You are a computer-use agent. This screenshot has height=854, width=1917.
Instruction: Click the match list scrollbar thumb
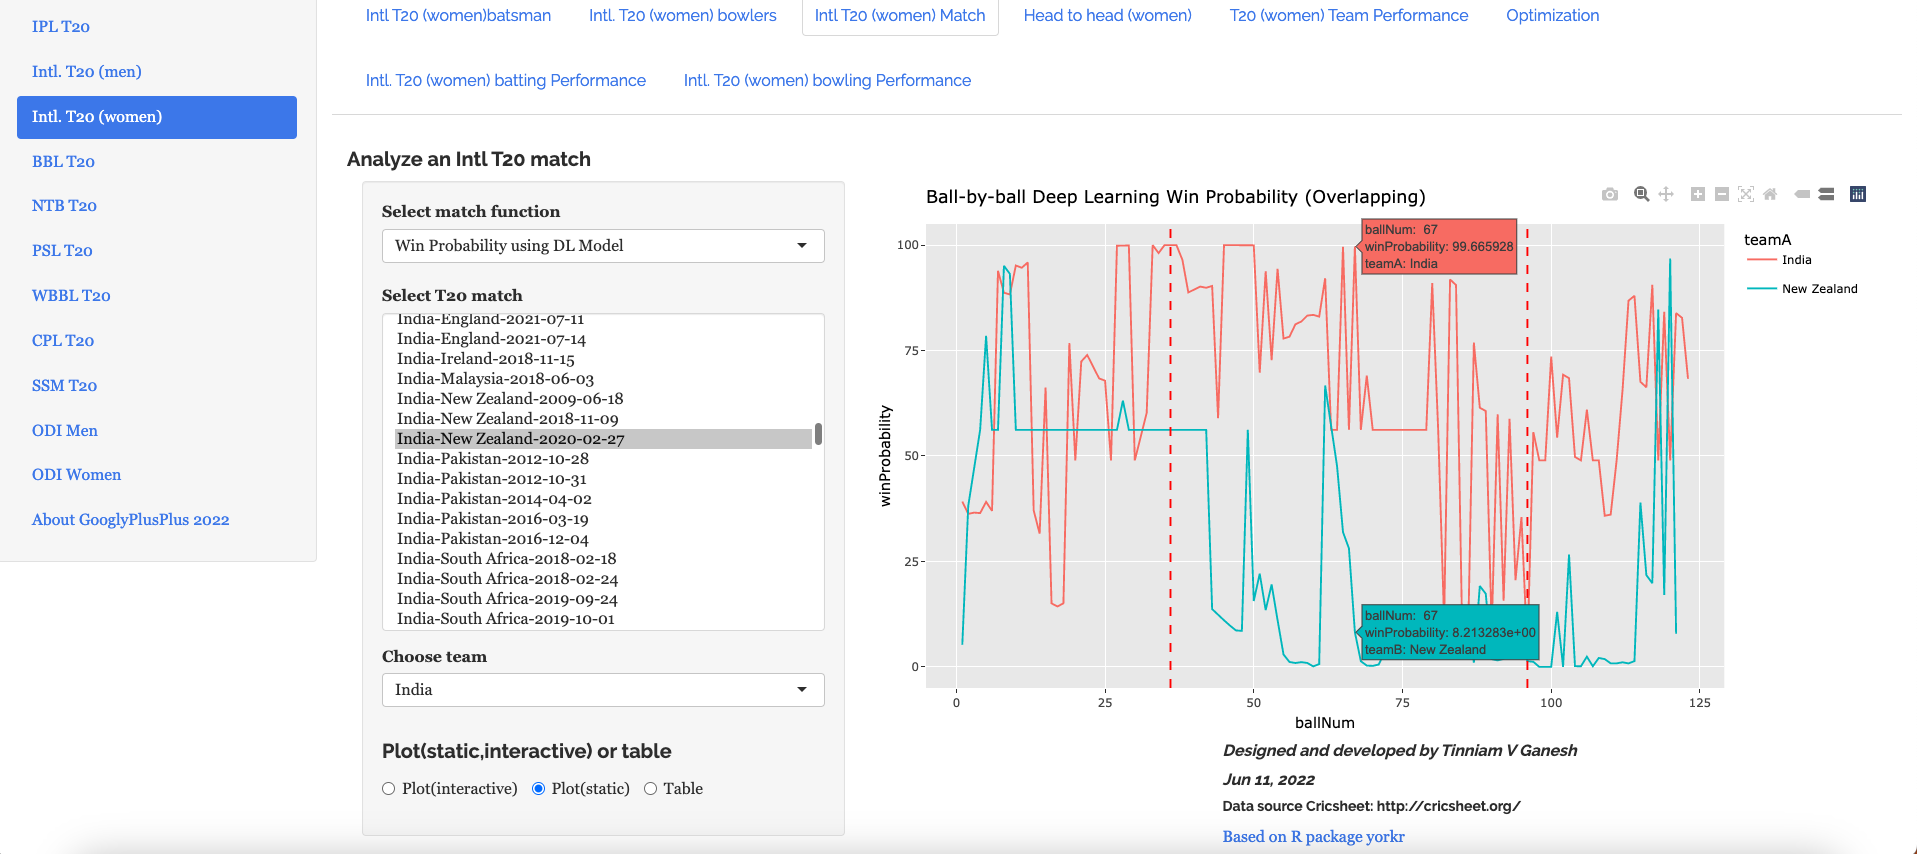coord(818,434)
